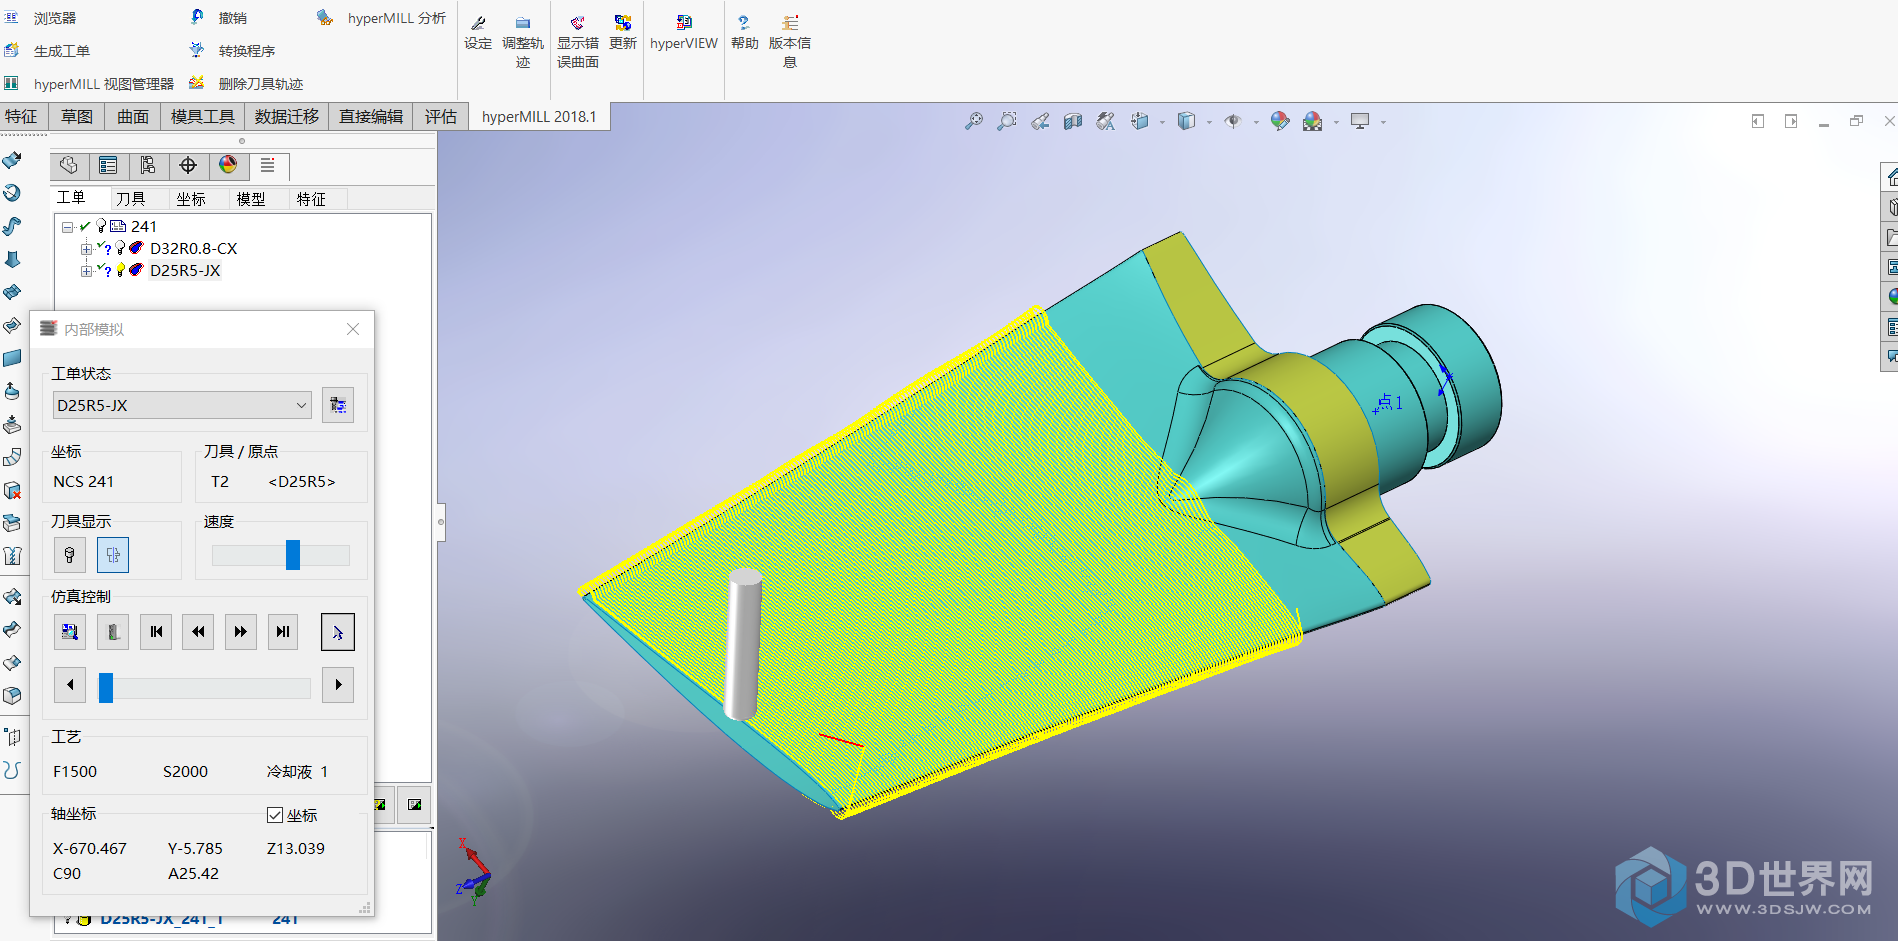The height and width of the screenshot is (941, 1898).
Task: Toggle the solid tool display button
Action: pos(70,555)
